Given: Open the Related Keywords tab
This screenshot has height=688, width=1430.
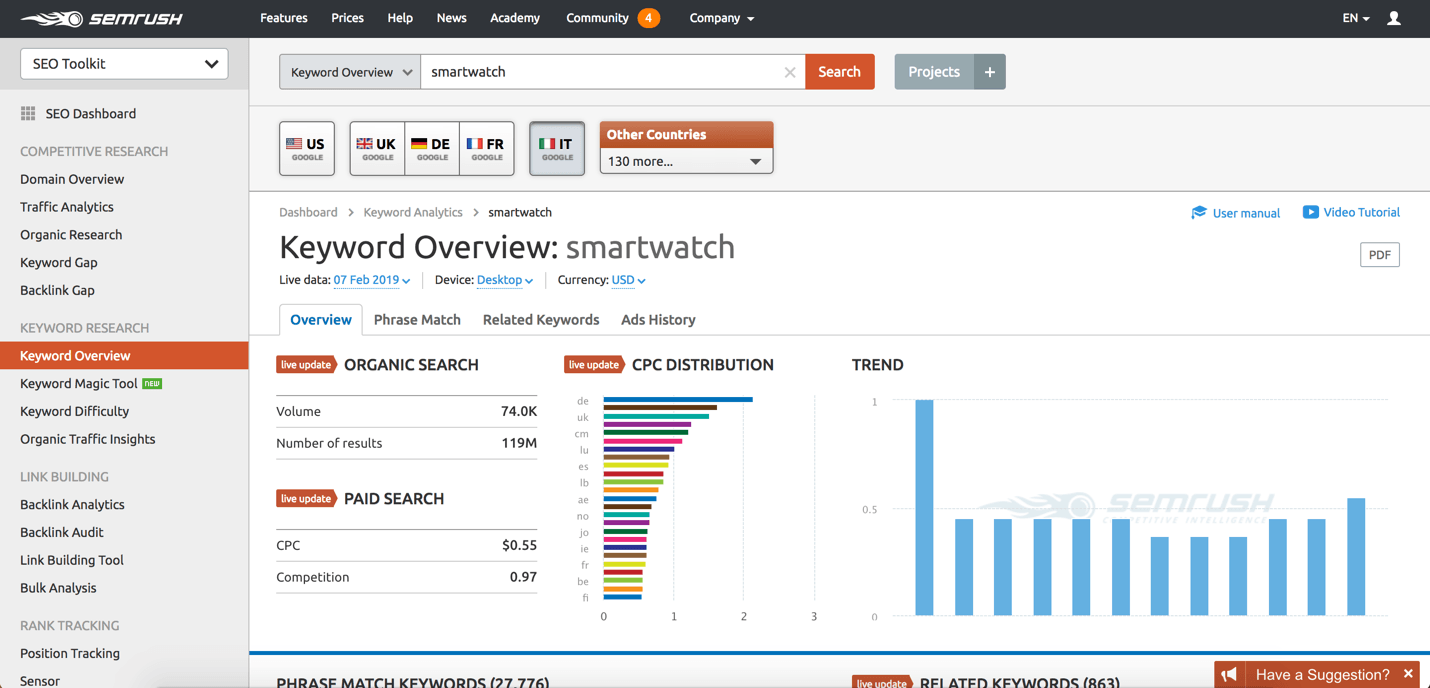Looking at the screenshot, I should [x=540, y=320].
